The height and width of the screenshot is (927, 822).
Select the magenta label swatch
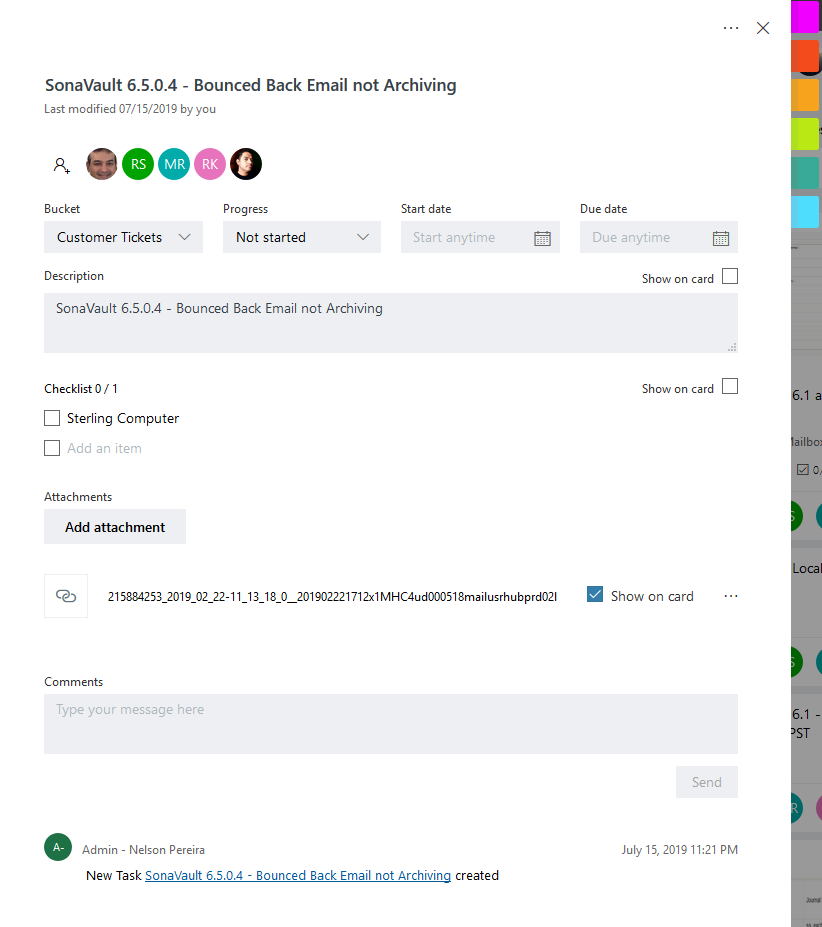click(x=806, y=16)
